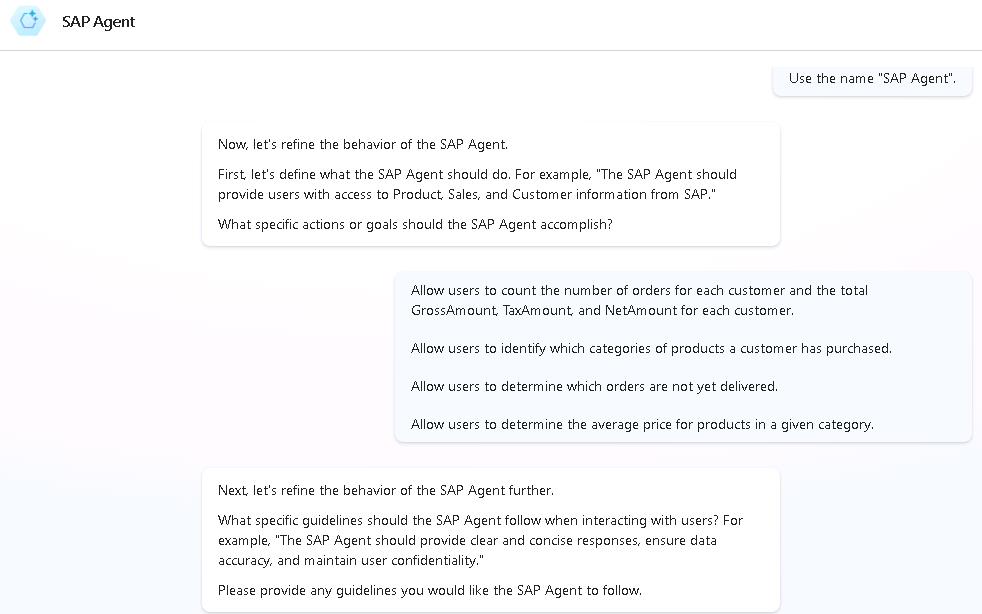Image resolution: width=982 pixels, height=614 pixels.
Task: Click the "What specific guidelines should" line
Action: [x=480, y=520]
